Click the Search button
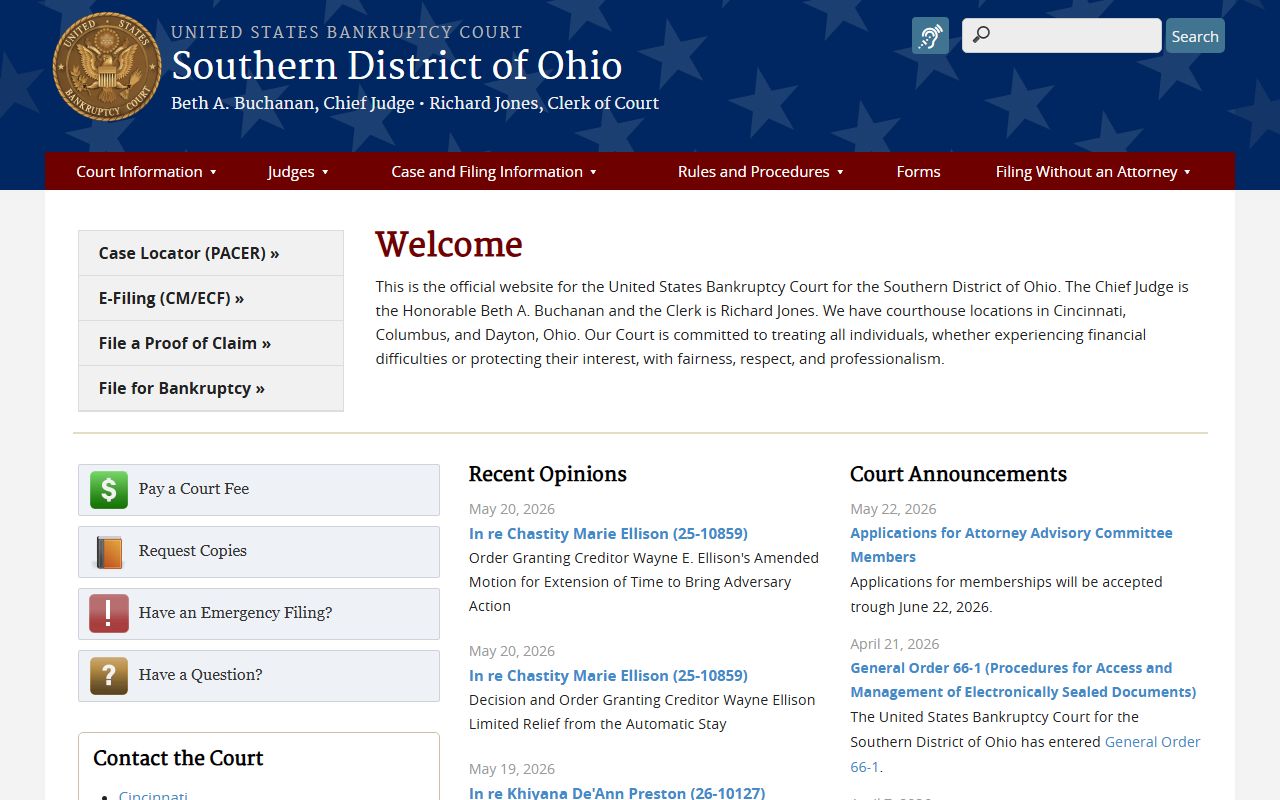1280x800 pixels. pos(1195,36)
